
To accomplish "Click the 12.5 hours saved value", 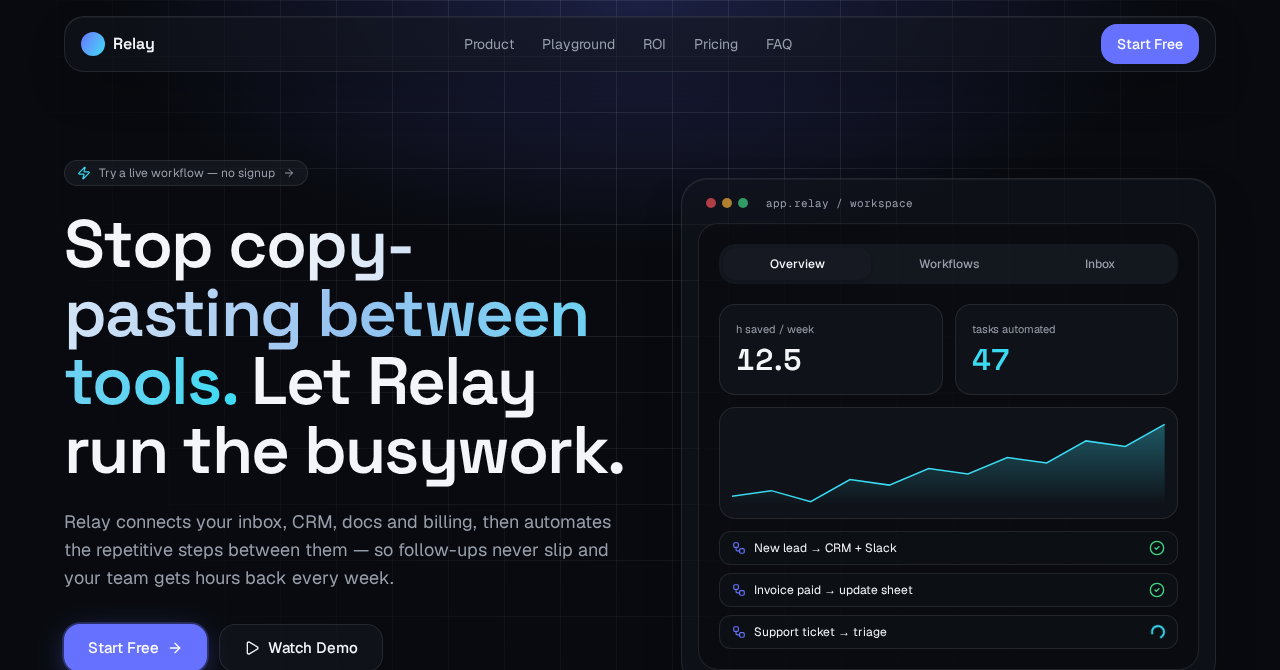I will tap(769, 360).
